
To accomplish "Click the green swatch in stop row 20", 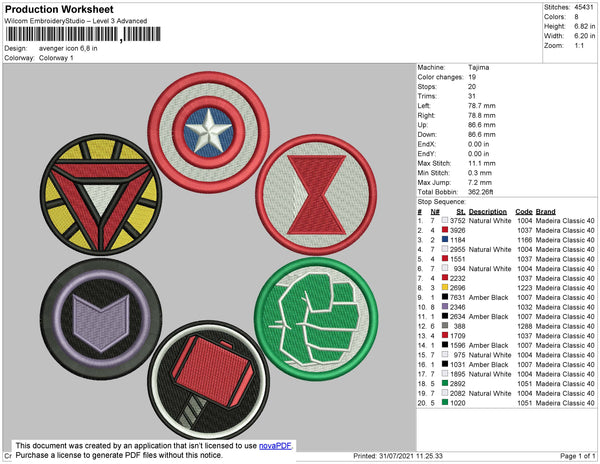I will tap(445, 402).
